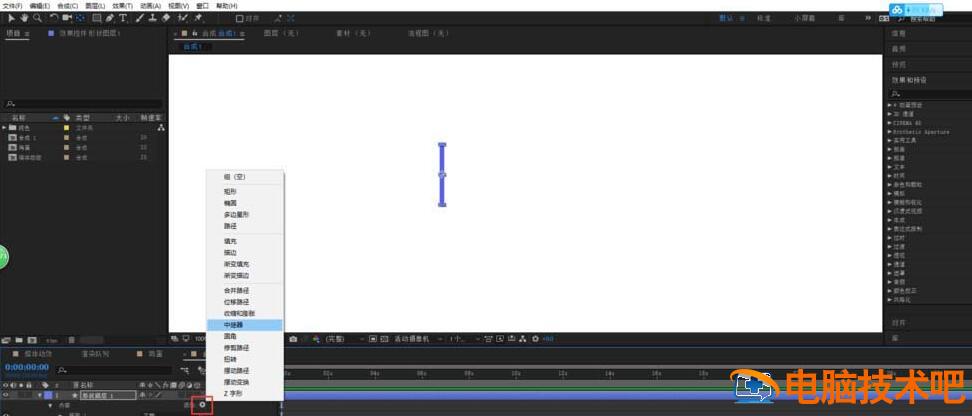
Task: Click the project flowchart view icon
Action: [x=161, y=128]
